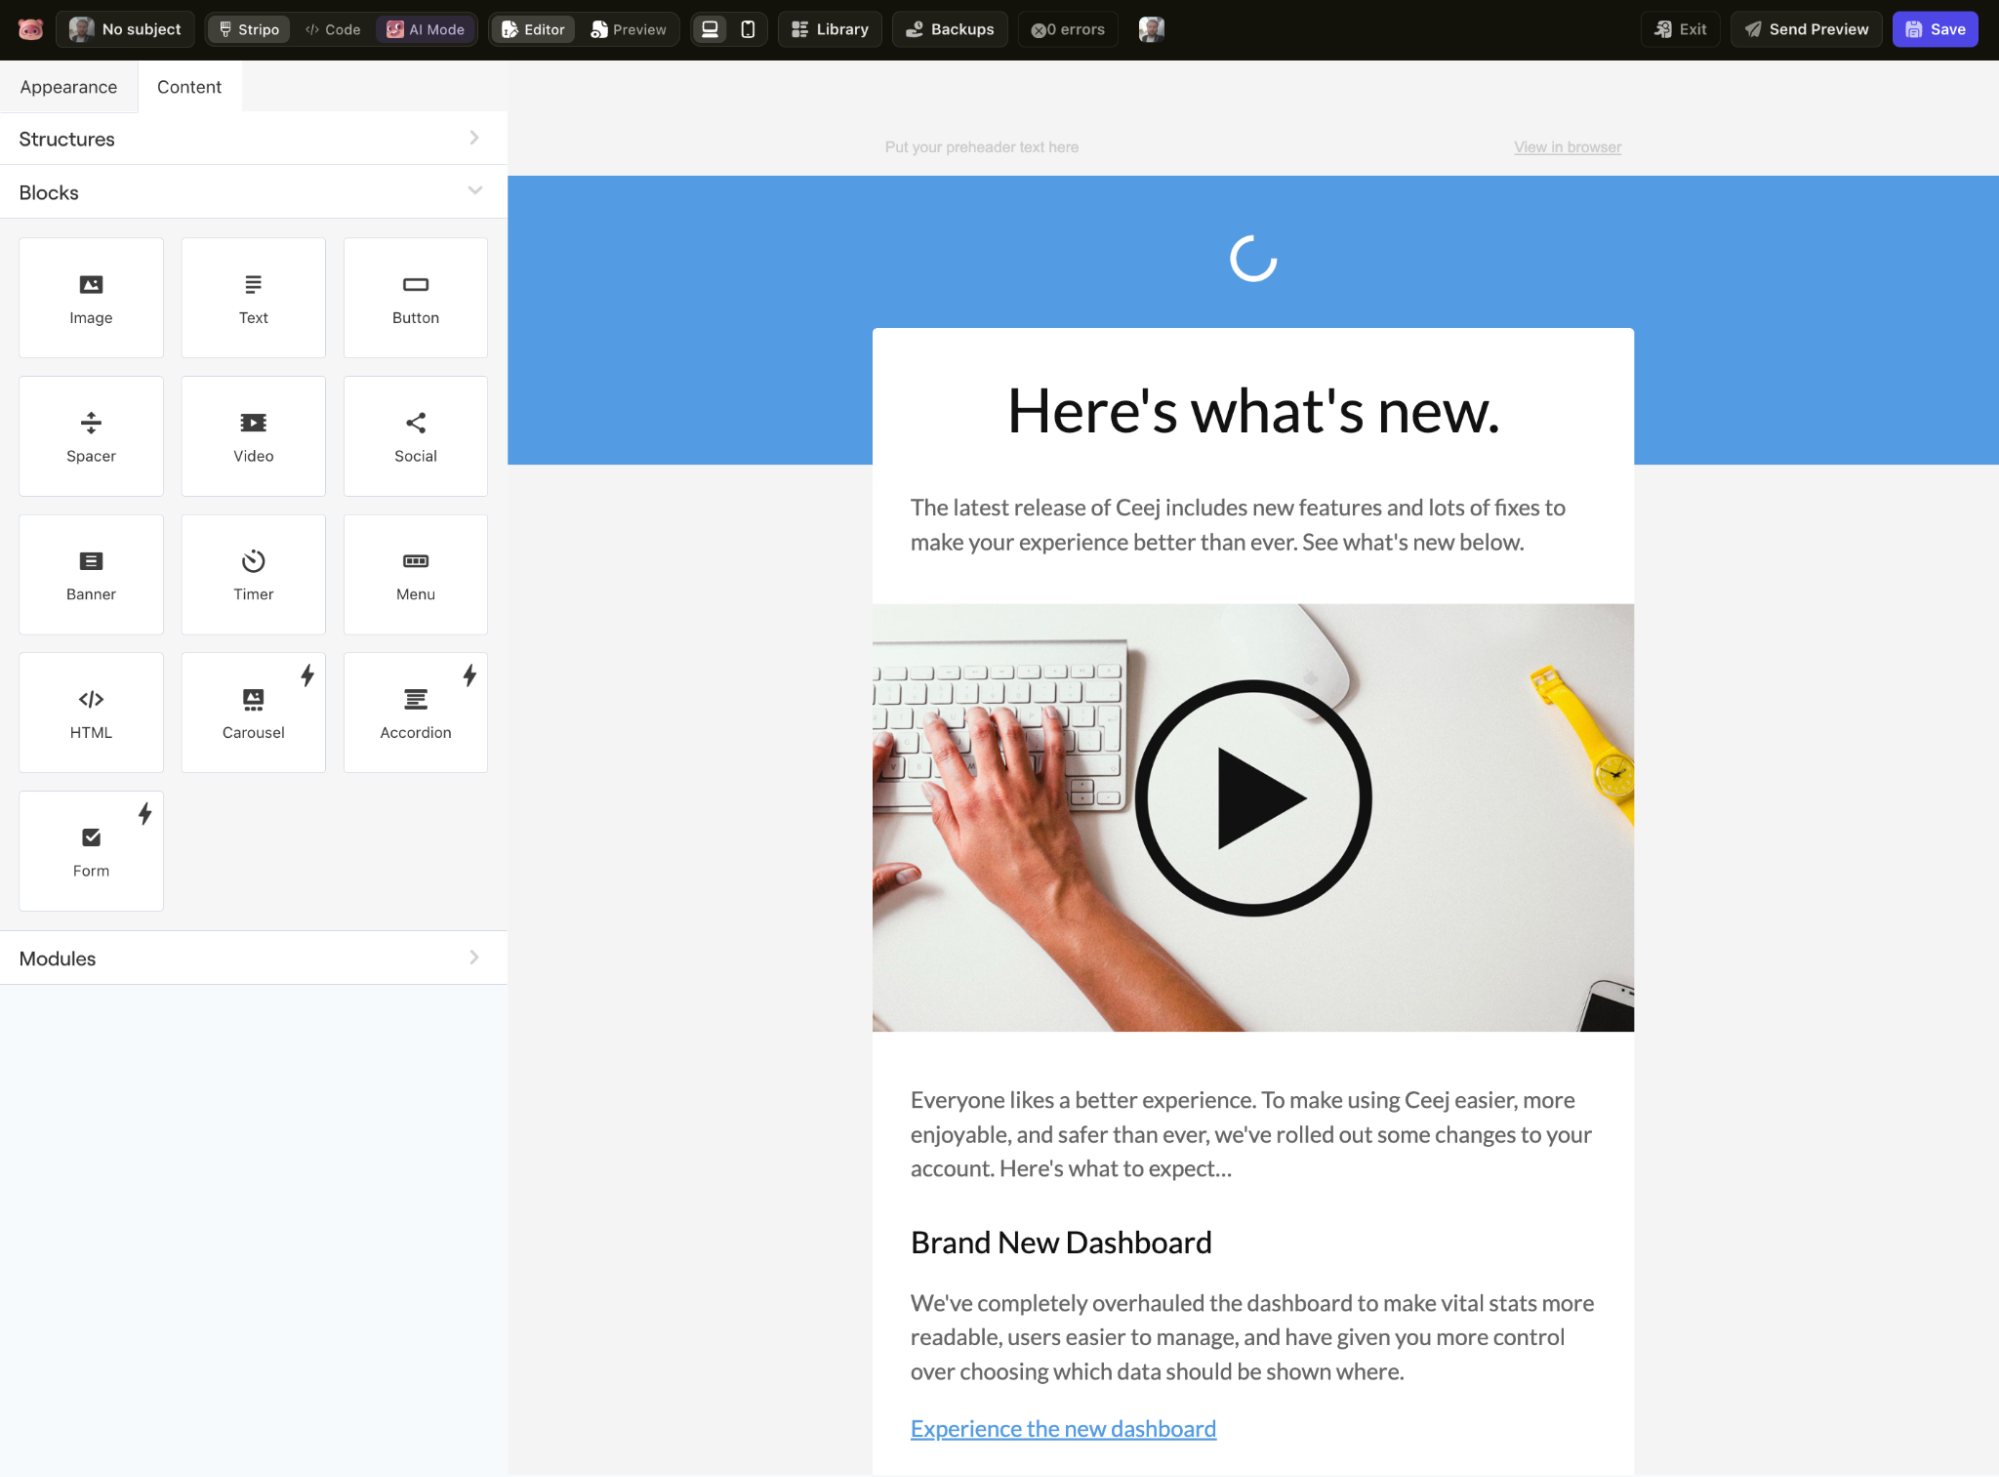Pick the HTML code block

pyautogui.click(x=91, y=713)
